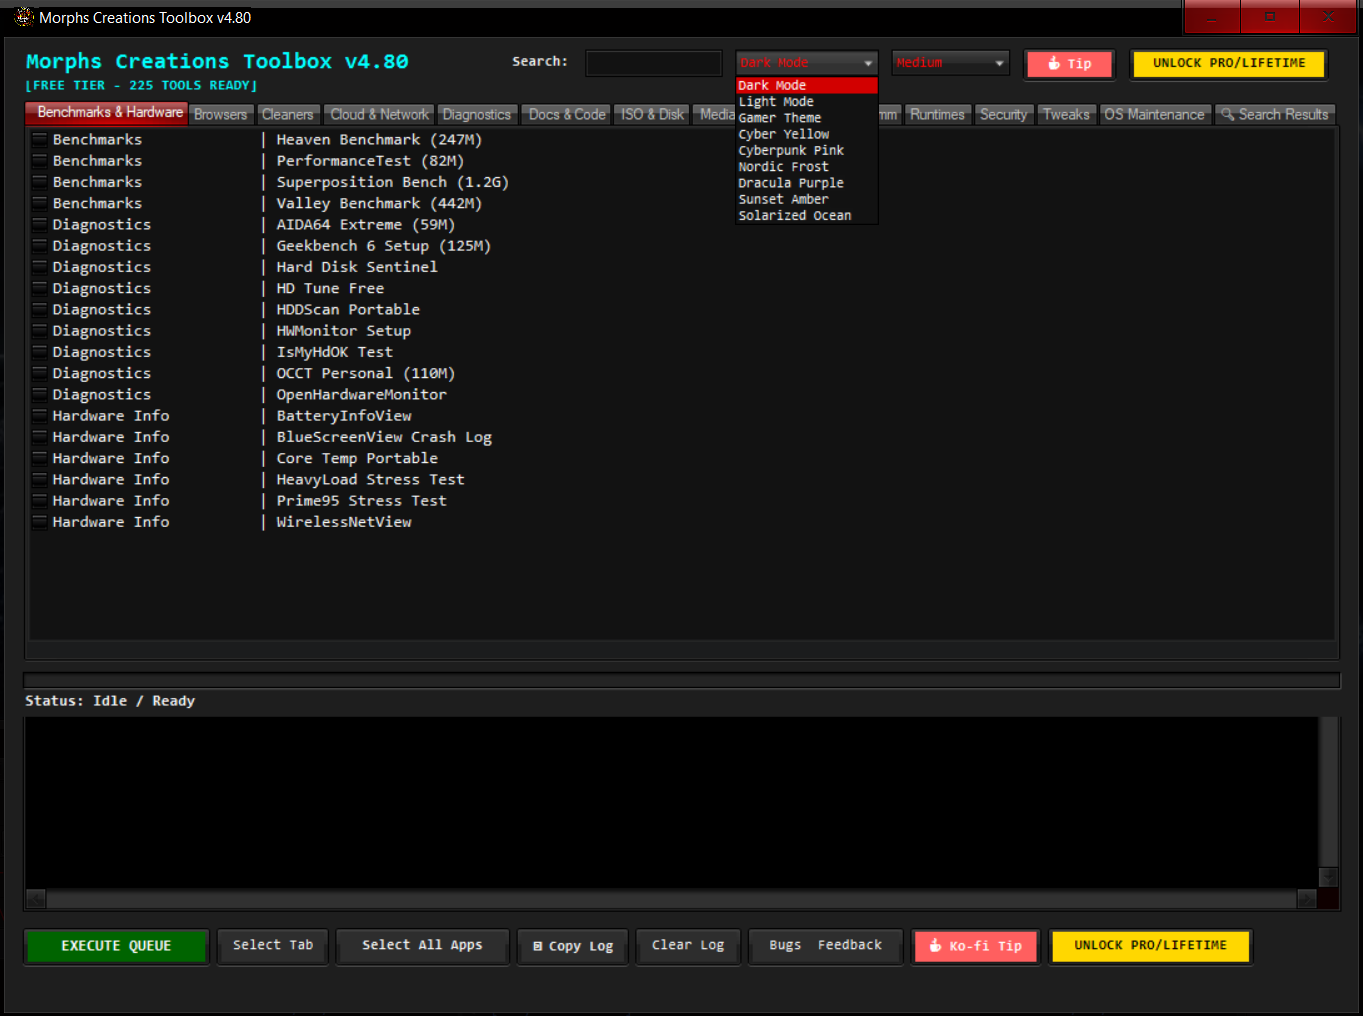Apply the Cyberpunk Pink theme
The height and width of the screenshot is (1016, 1363).
[807, 150]
